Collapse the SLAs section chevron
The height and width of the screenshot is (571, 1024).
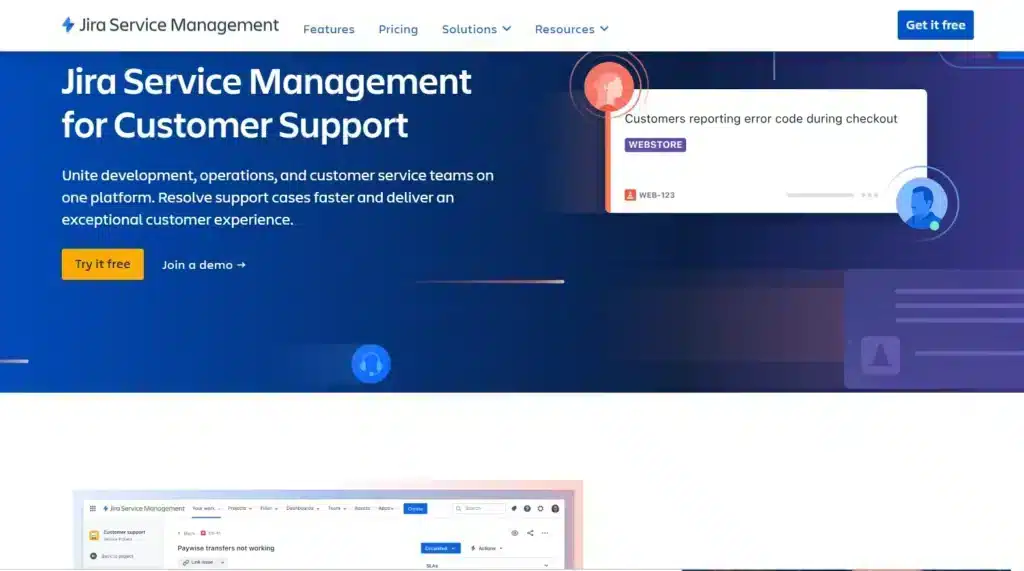tap(546, 566)
